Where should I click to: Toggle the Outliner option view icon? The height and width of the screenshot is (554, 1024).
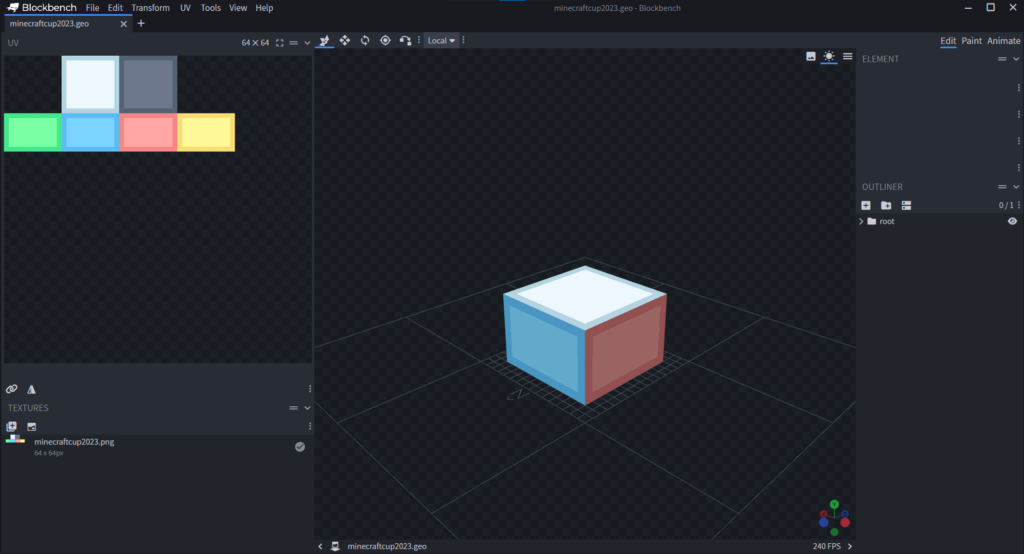click(x=906, y=205)
